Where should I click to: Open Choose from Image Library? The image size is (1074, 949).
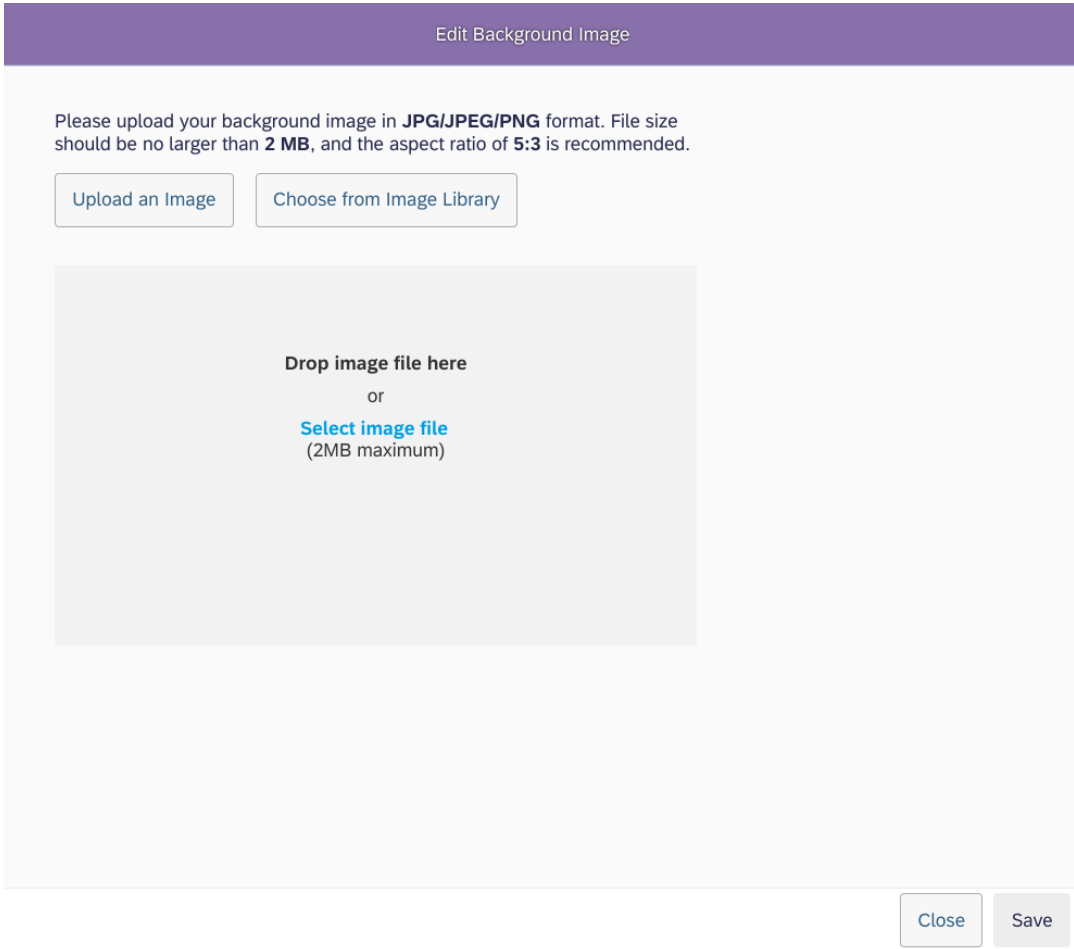pyautogui.click(x=386, y=200)
